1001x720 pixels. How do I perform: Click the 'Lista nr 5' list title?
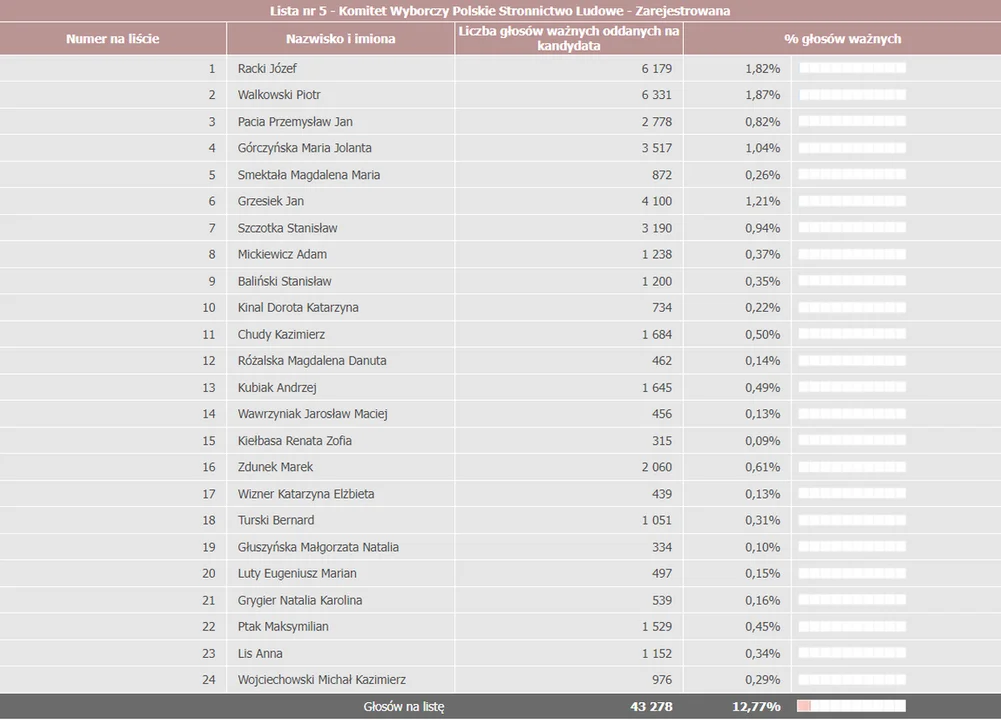click(x=500, y=11)
